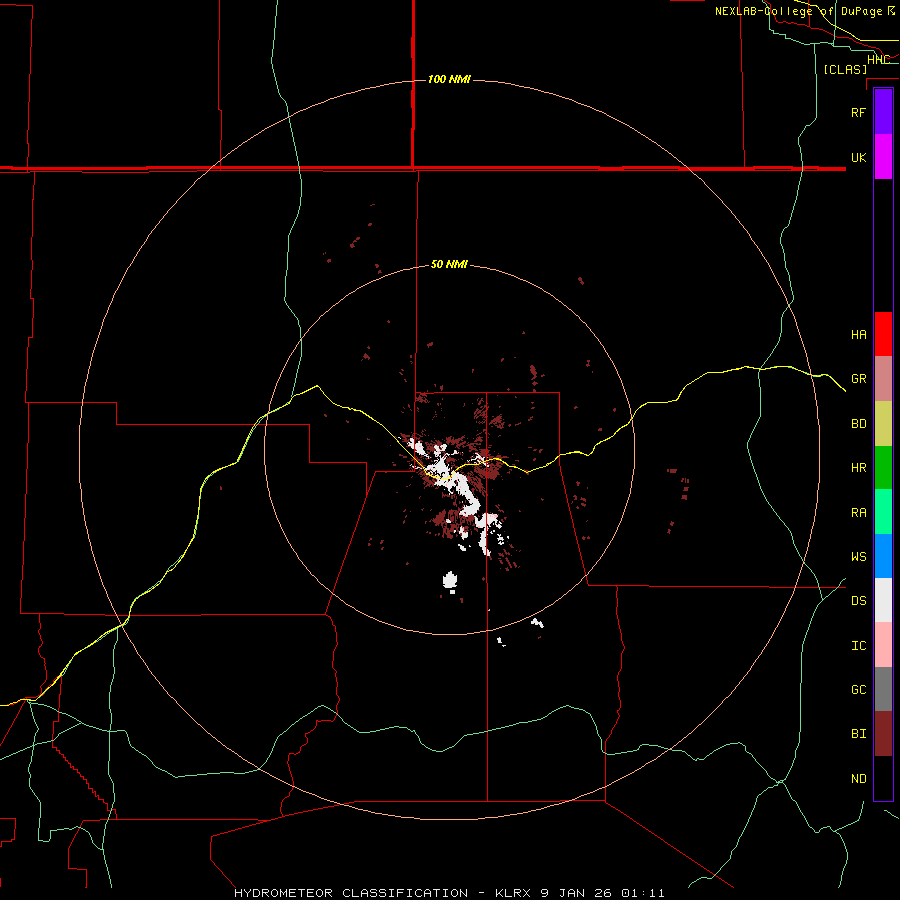This screenshot has height=900, width=900.
Task: Click the UK legend label
Action: [858, 157]
